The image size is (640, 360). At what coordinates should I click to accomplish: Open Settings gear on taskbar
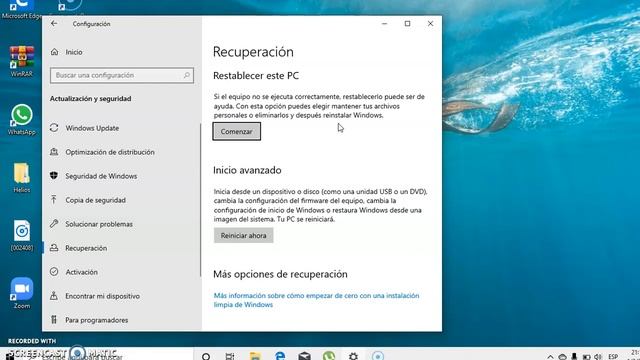tap(353, 356)
